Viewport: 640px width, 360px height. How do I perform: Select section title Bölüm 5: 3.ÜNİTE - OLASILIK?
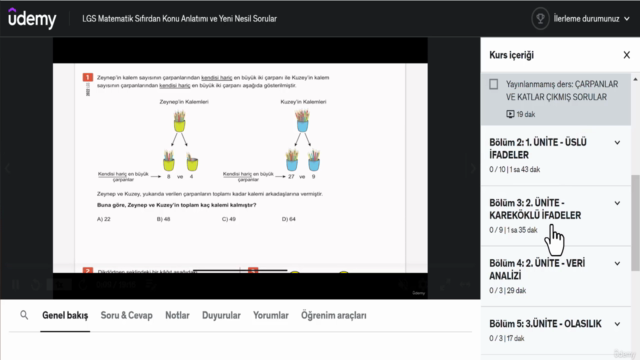[x=545, y=324]
